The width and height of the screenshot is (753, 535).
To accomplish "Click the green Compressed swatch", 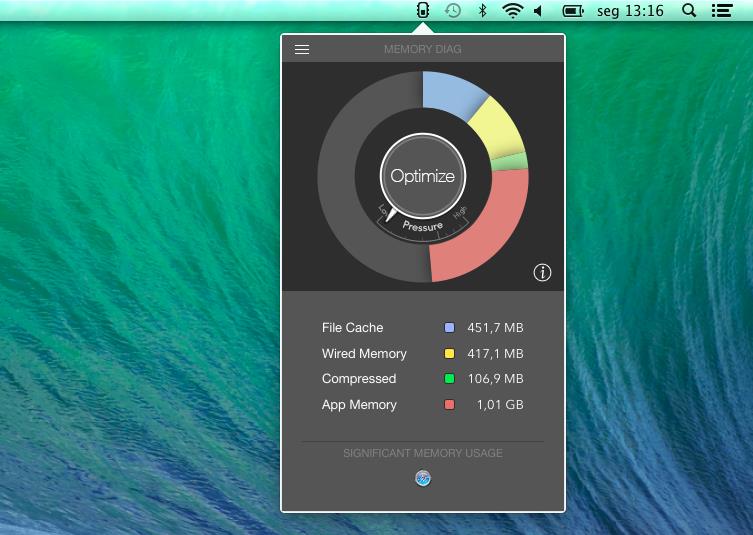I will (450, 379).
